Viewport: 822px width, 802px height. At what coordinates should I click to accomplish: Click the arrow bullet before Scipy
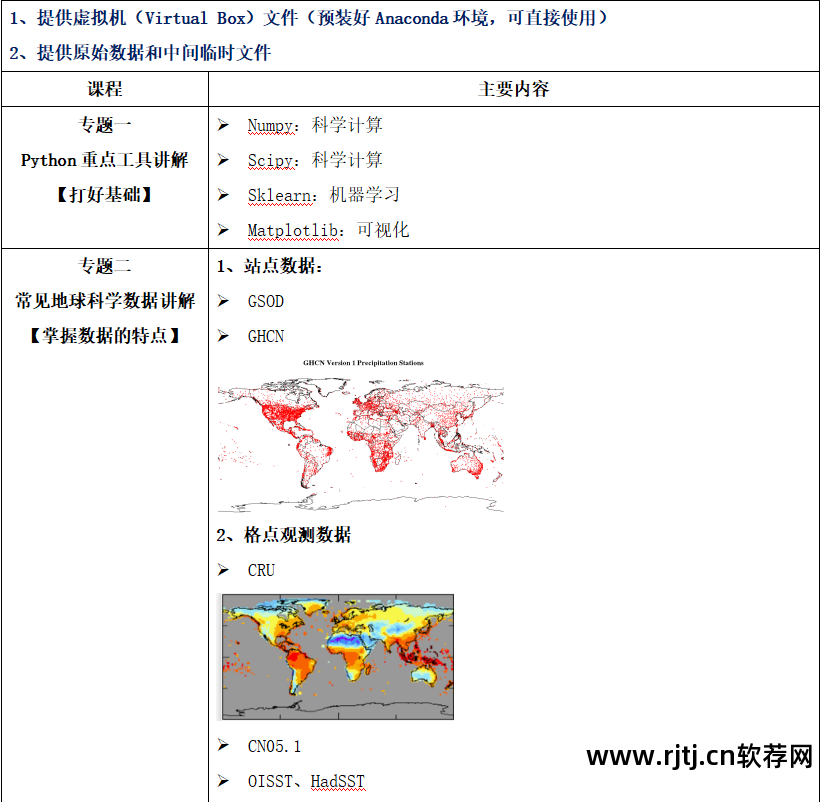point(224,161)
